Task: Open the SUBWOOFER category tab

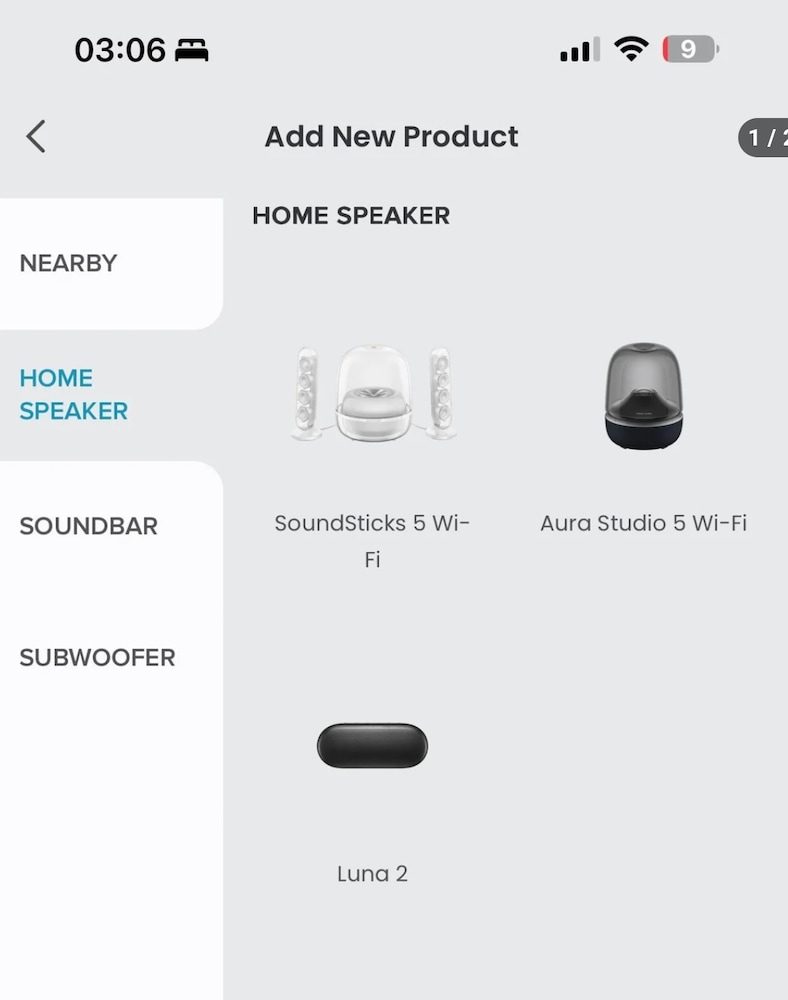Action: click(97, 657)
